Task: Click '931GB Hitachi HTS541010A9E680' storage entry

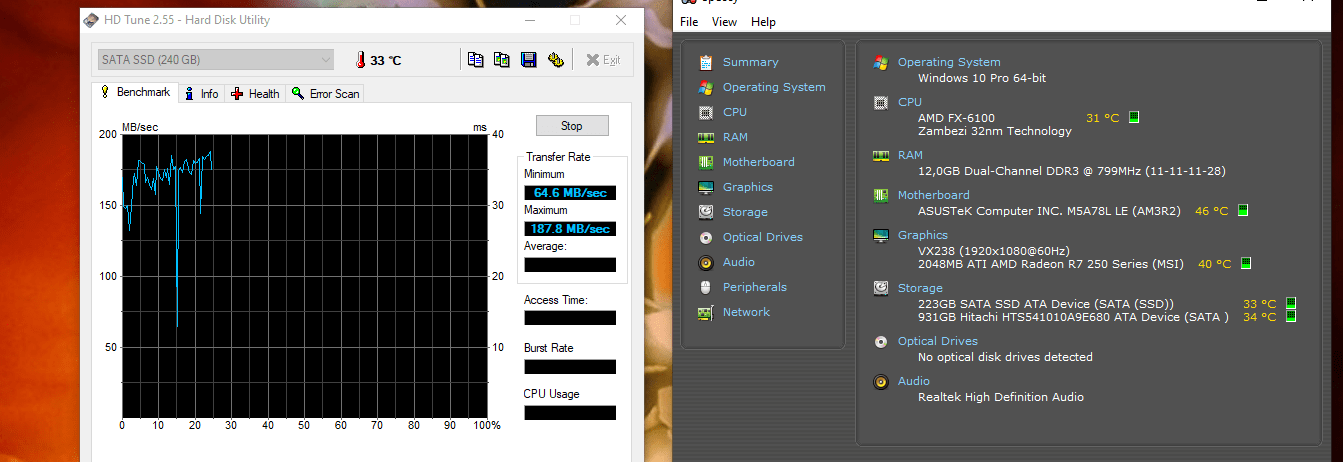Action: tap(1073, 317)
